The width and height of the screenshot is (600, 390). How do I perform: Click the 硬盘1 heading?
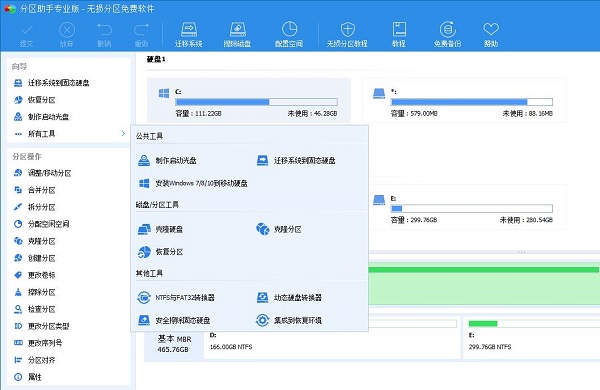(156, 59)
